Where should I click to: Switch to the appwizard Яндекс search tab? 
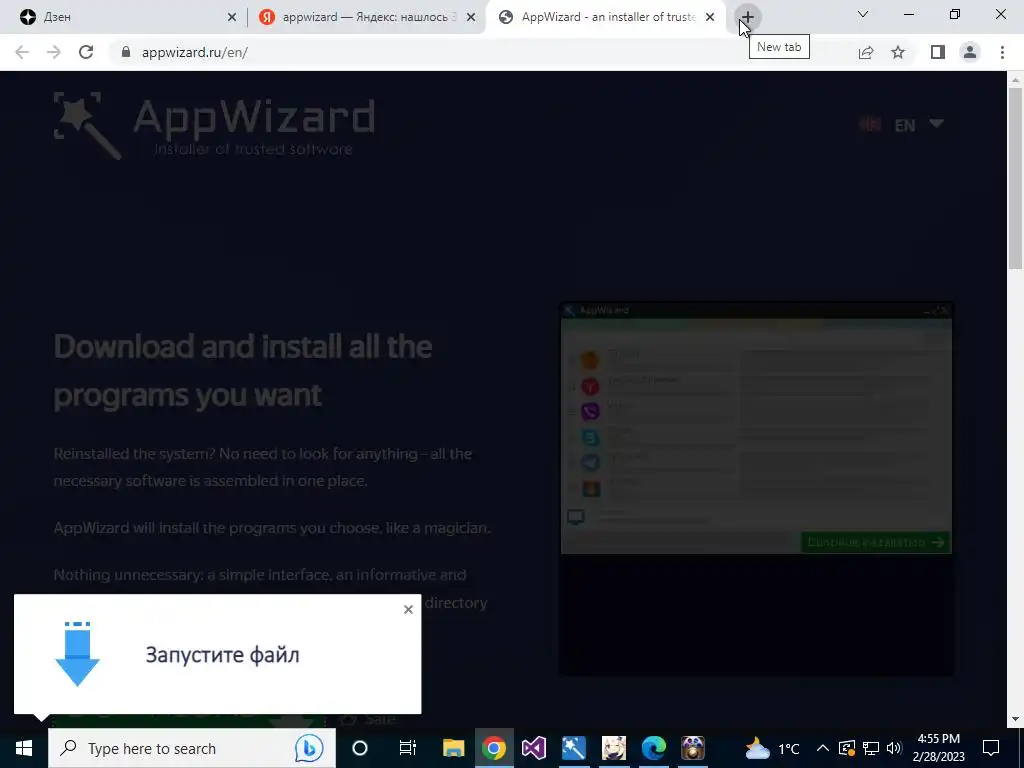point(366,17)
